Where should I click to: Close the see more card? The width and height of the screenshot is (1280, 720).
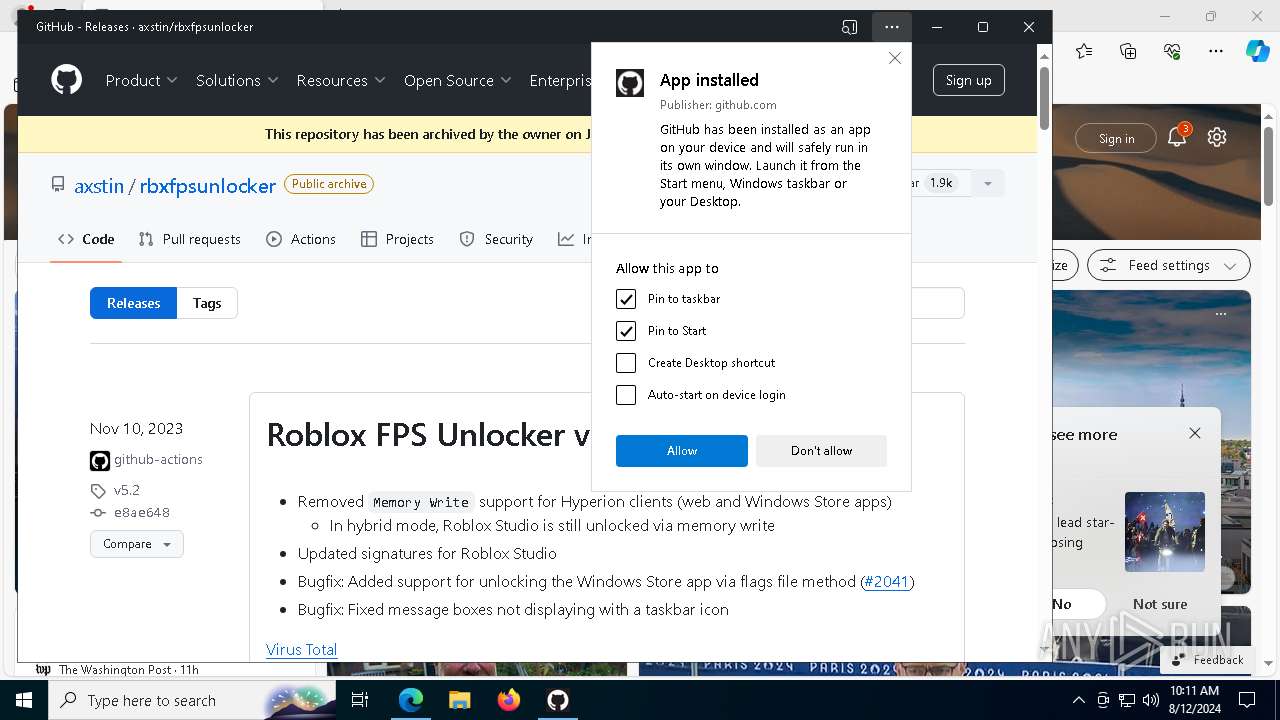(1195, 433)
